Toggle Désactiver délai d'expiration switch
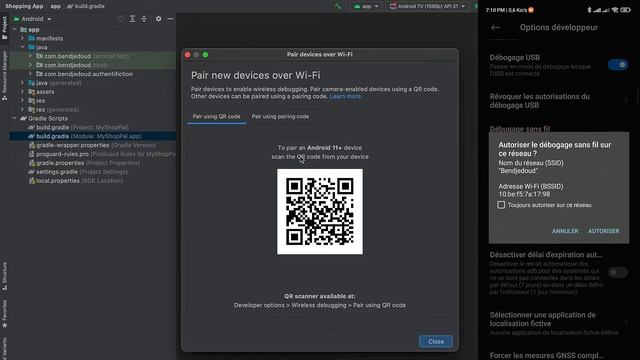 coord(618,272)
